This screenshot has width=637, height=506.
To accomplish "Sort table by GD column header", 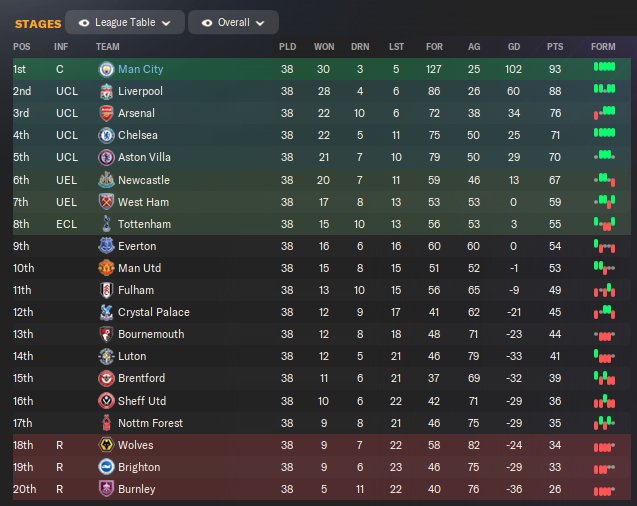I will [512, 47].
